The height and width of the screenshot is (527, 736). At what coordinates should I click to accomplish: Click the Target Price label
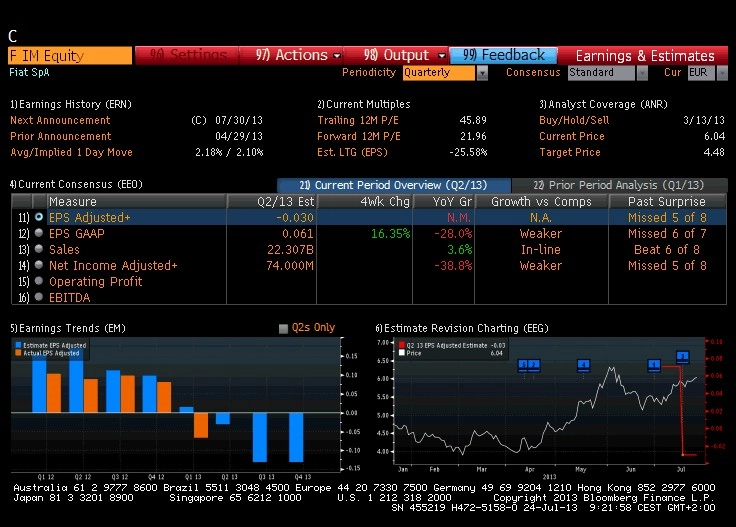click(x=570, y=152)
